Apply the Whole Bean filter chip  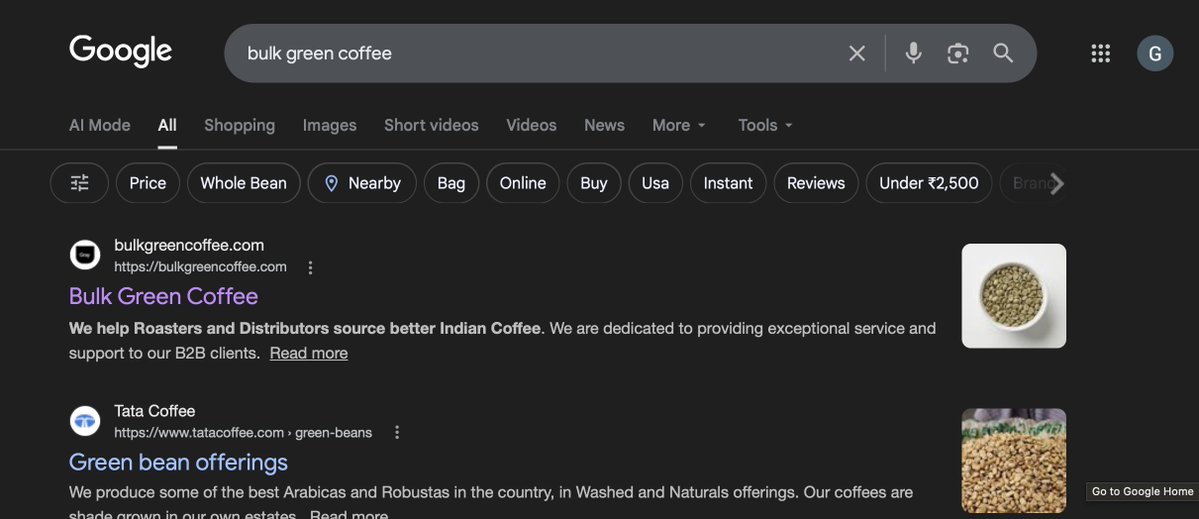(243, 183)
